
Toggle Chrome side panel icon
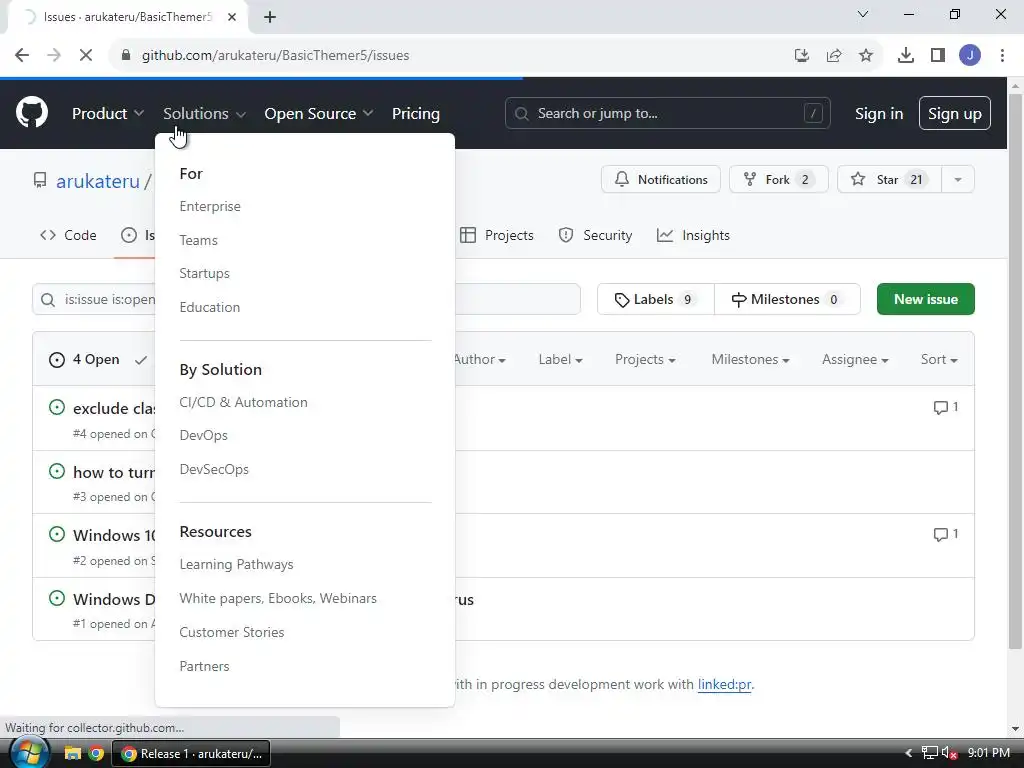[x=938, y=56]
